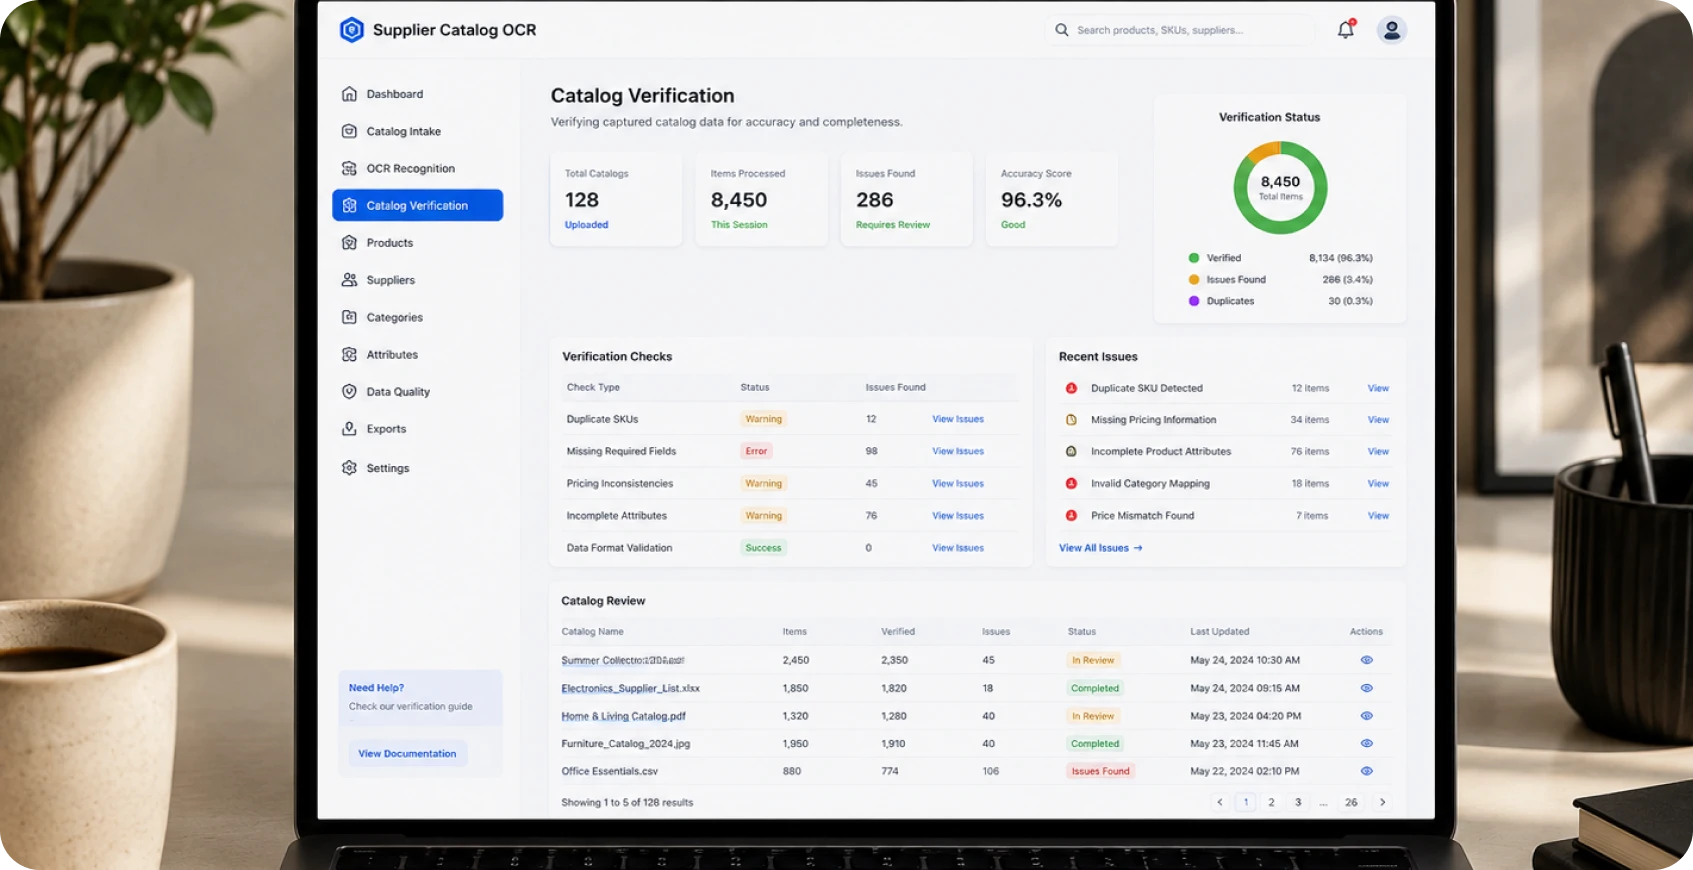
Task: Click the Suppliers people icon
Action: (x=349, y=280)
